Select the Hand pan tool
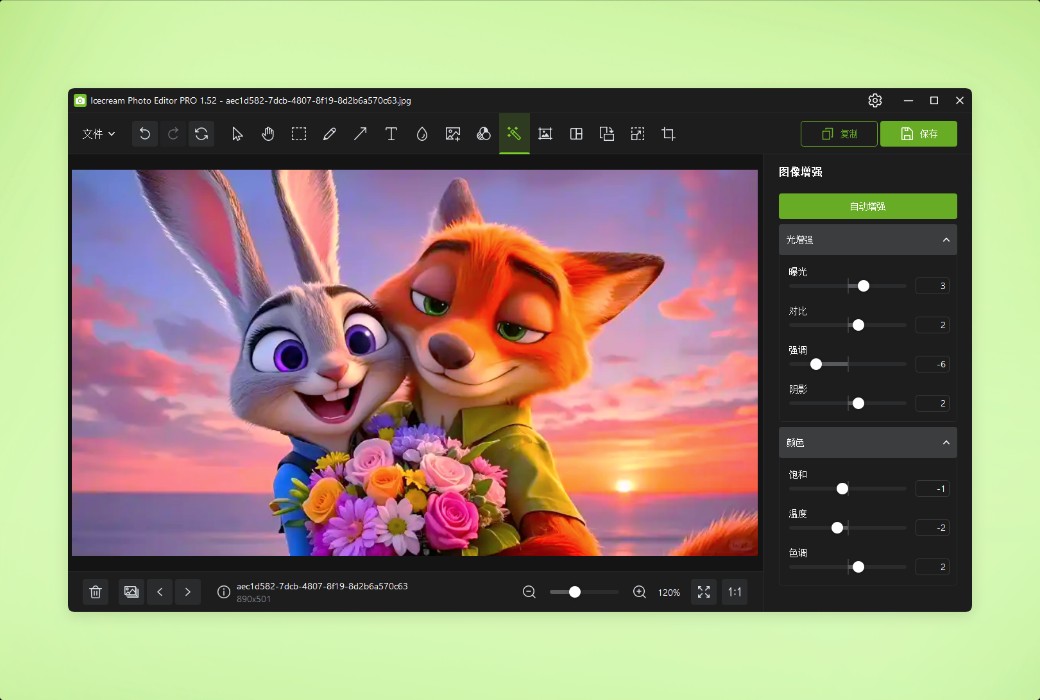The width and height of the screenshot is (1040, 700). coord(268,133)
